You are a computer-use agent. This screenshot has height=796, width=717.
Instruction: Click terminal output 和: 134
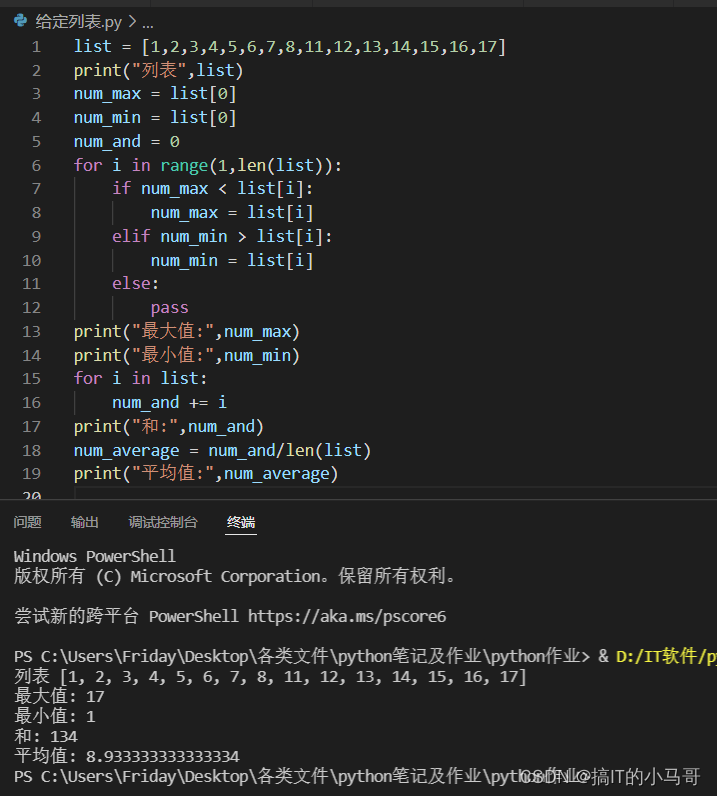point(46,737)
